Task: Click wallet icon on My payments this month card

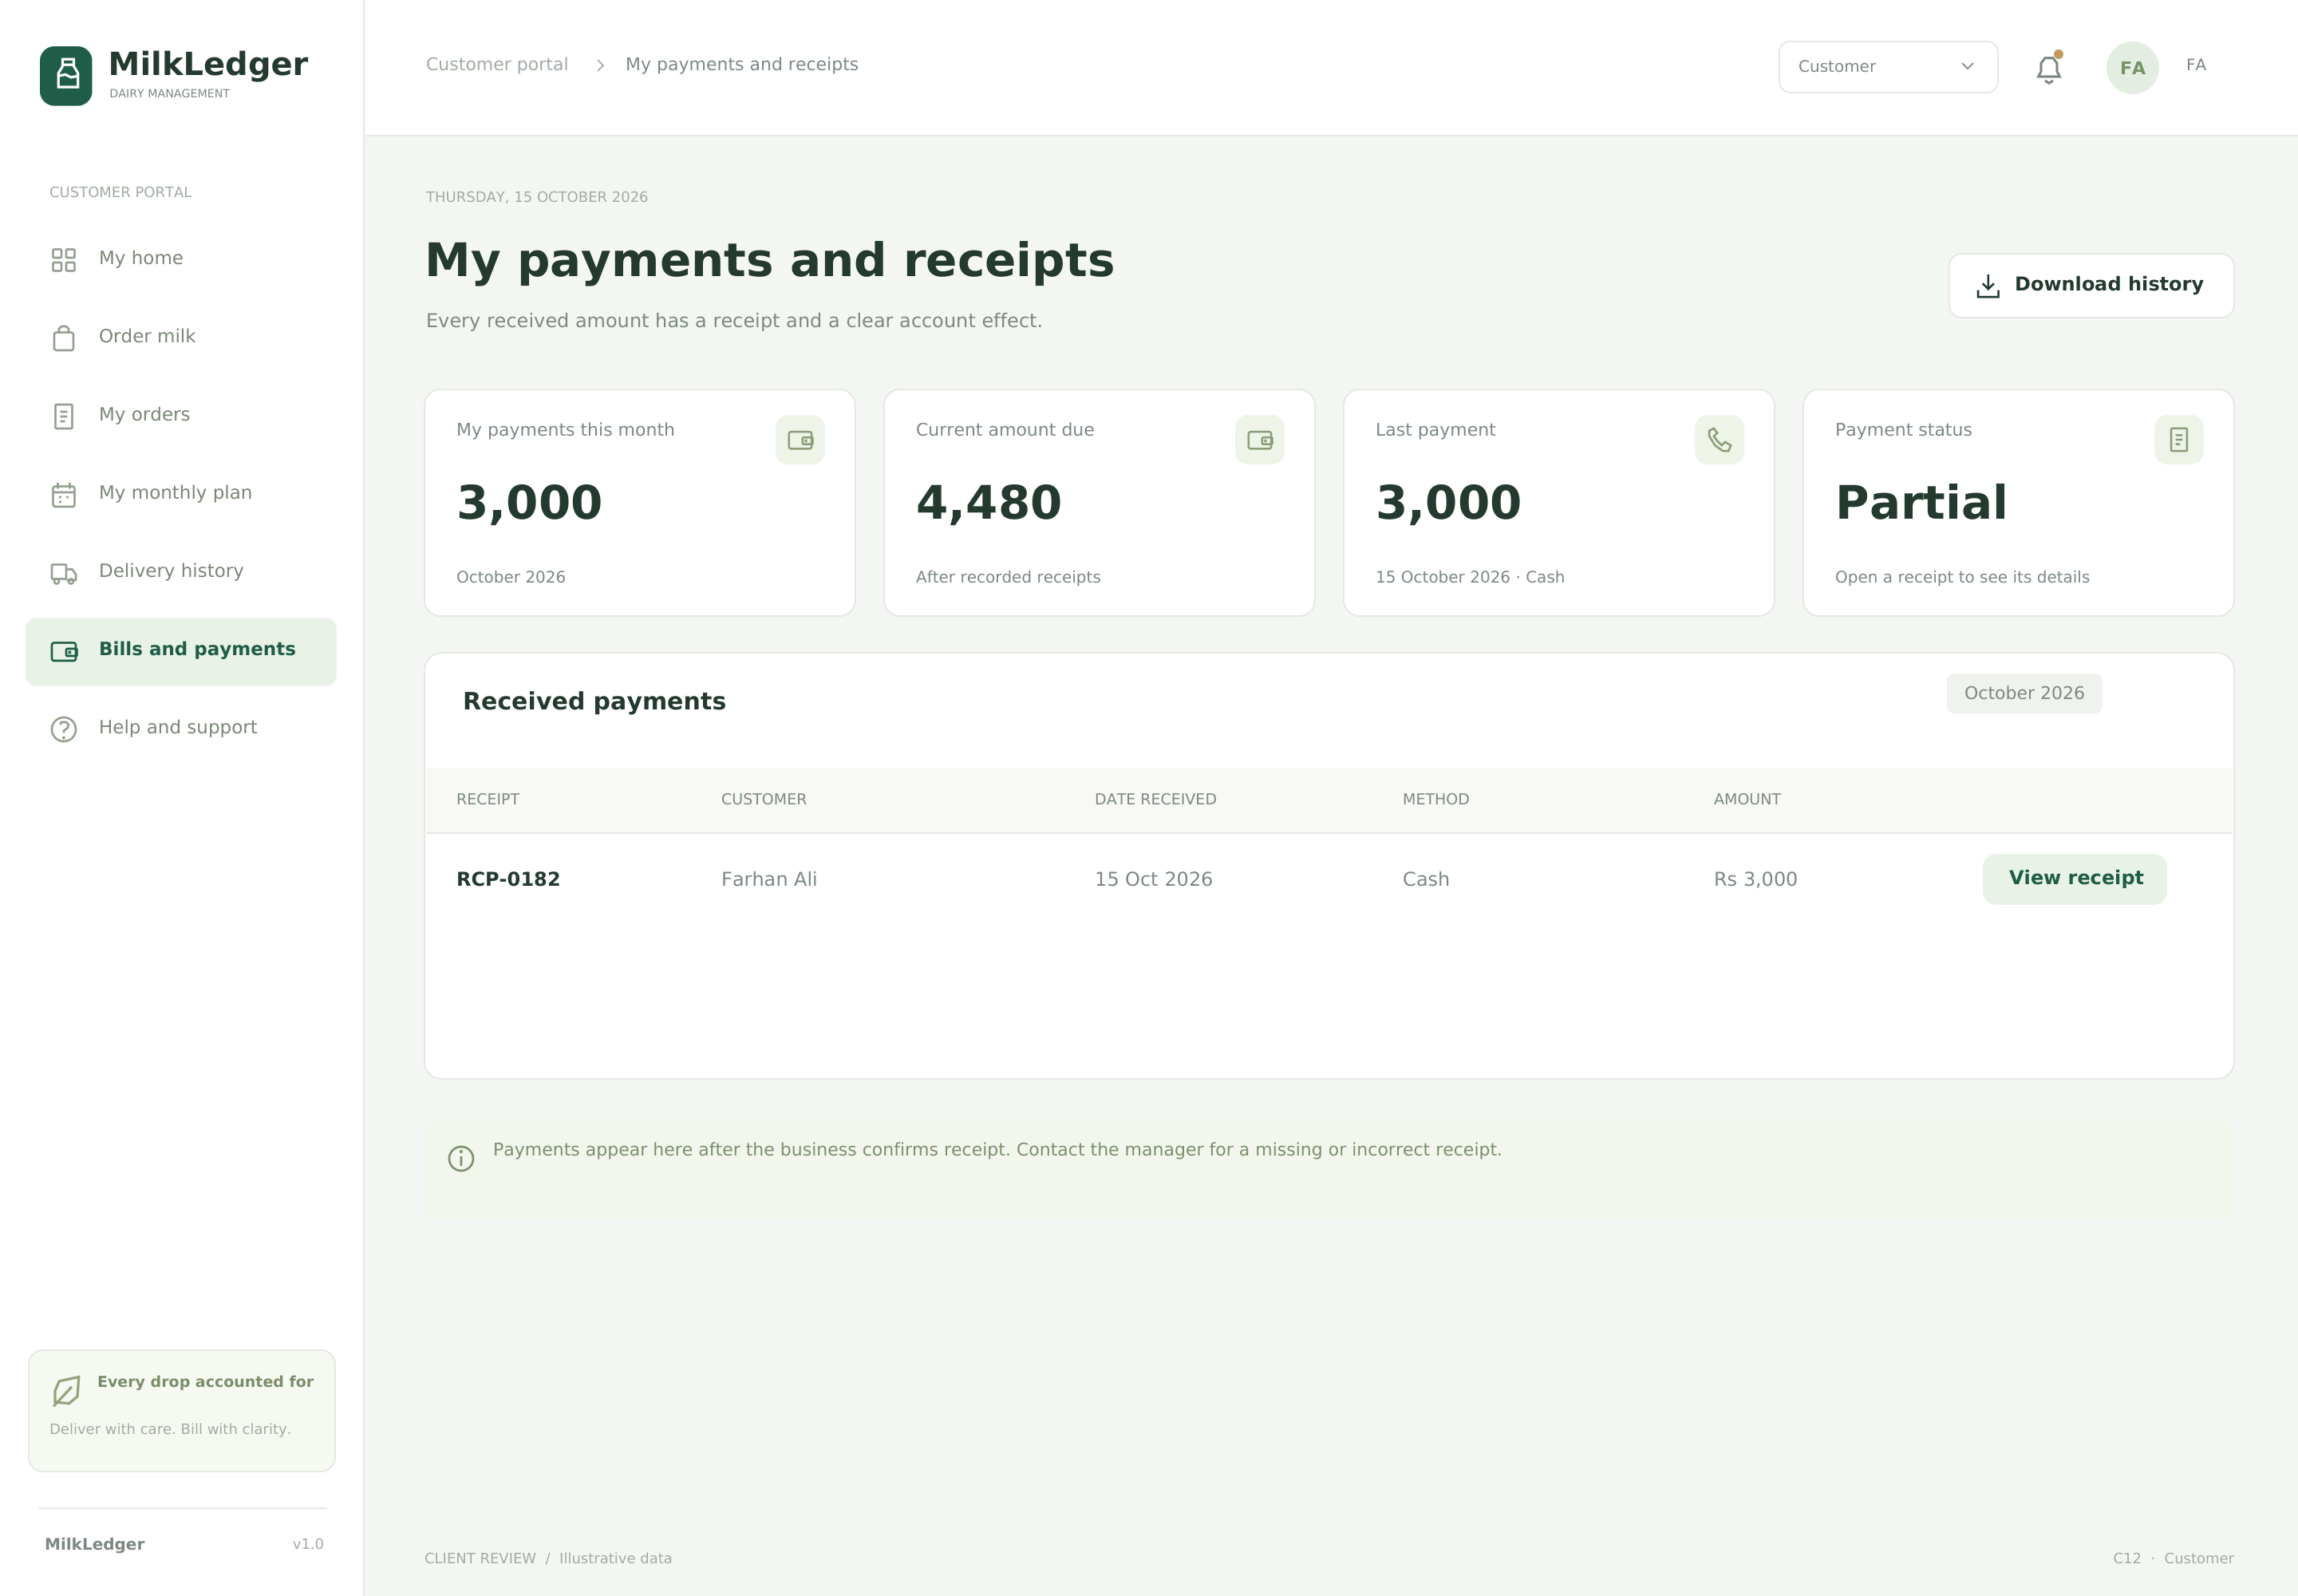Action: 800,440
